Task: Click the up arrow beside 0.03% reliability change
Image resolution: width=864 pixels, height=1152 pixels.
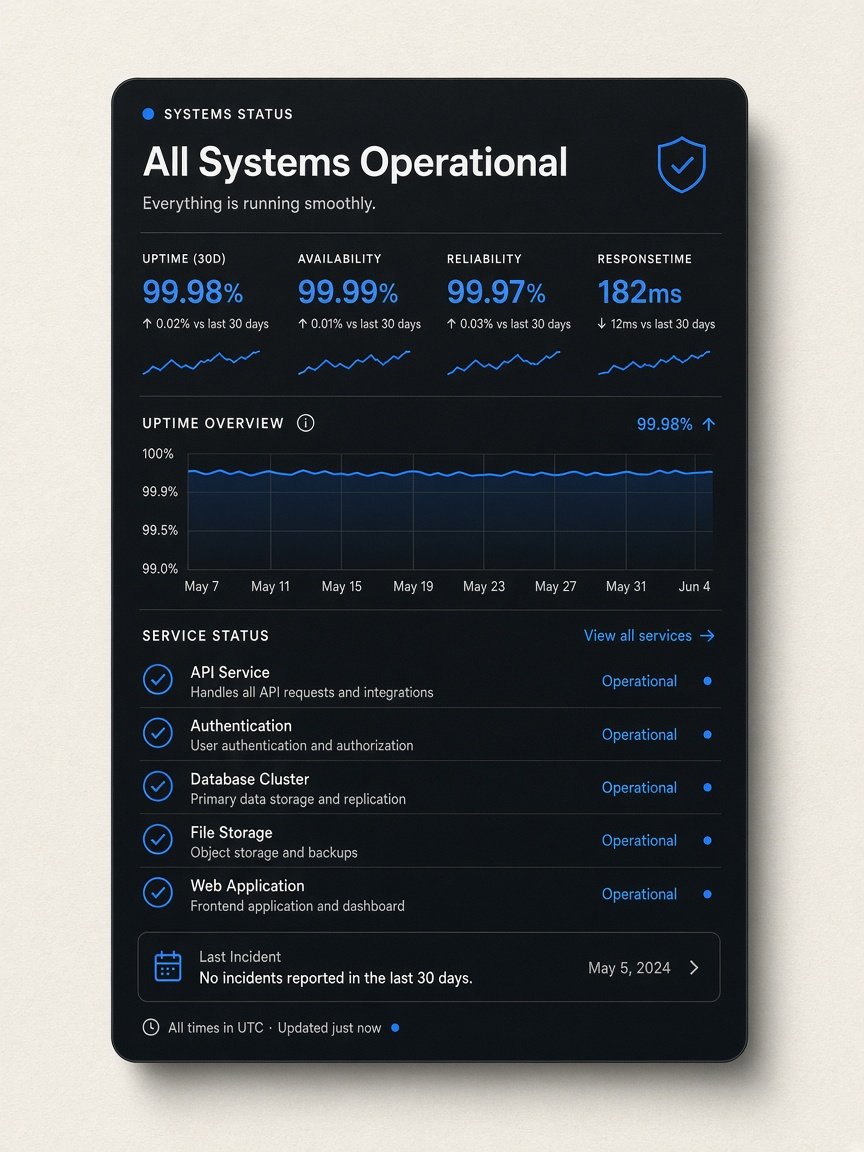Action: tap(451, 324)
